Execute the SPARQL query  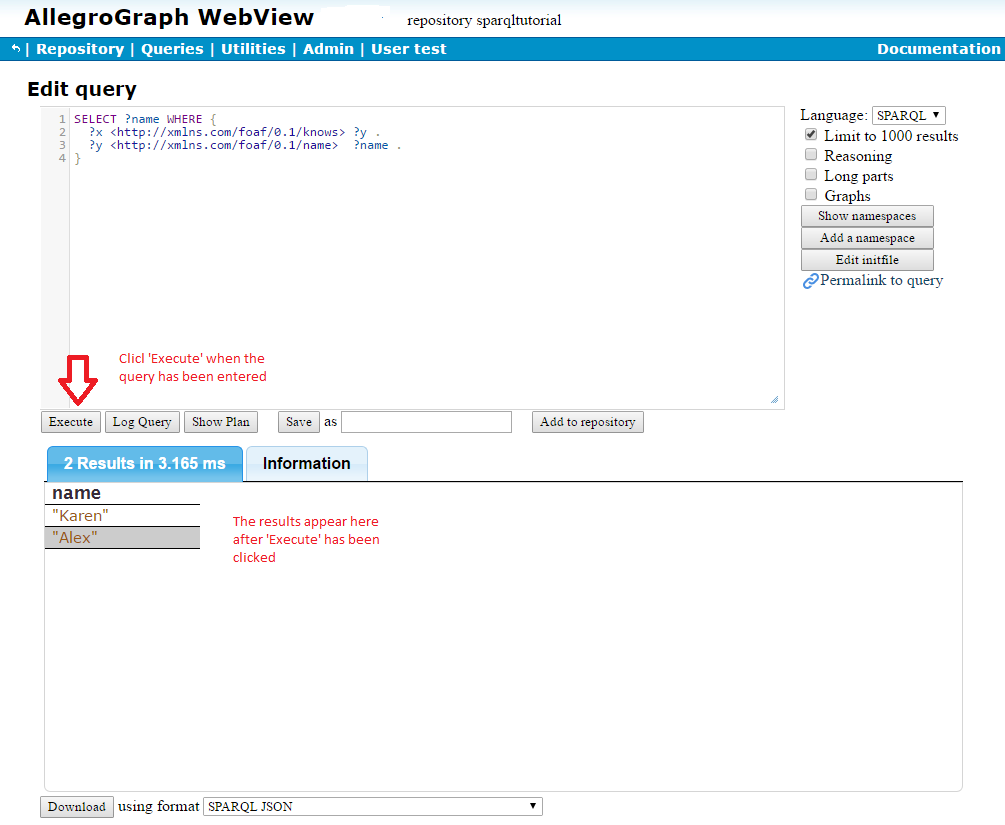pyautogui.click(x=70, y=421)
